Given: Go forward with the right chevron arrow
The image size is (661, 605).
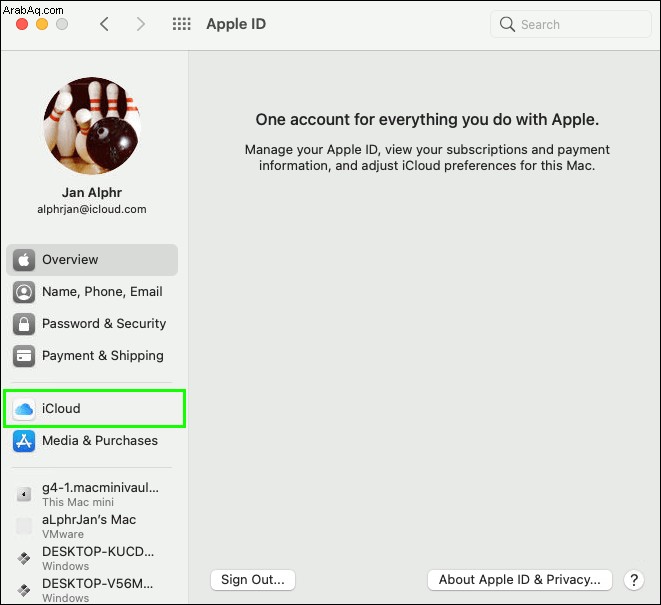Looking at the screenshot, I should click(141, 24).
